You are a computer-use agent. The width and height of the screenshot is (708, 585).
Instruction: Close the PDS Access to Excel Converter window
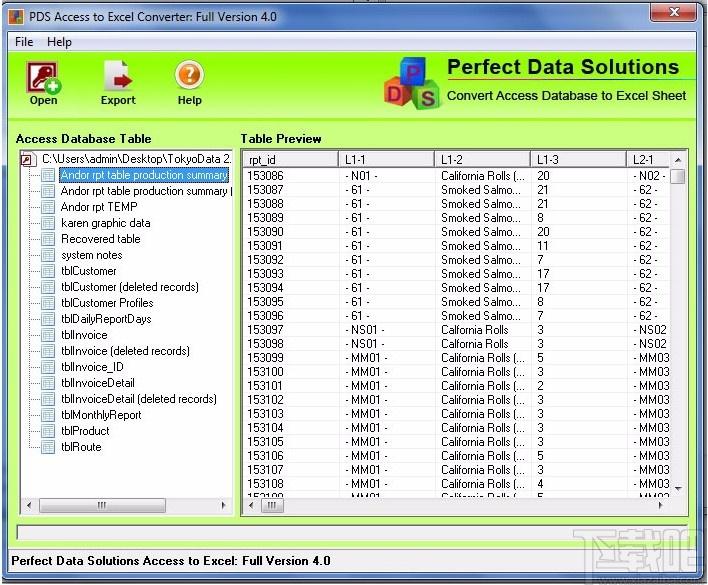(673, 12)
